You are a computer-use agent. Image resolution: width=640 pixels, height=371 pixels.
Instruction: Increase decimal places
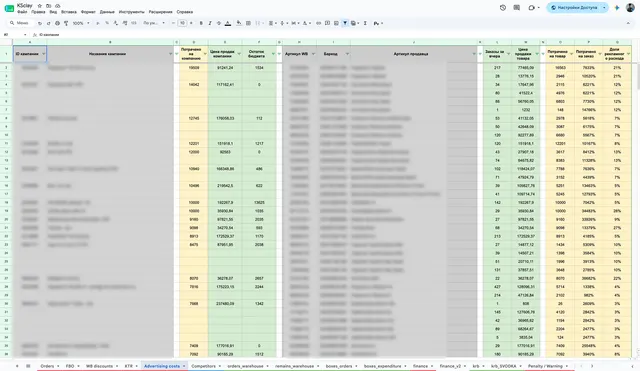pyautogui.click(x=125, y=23)
